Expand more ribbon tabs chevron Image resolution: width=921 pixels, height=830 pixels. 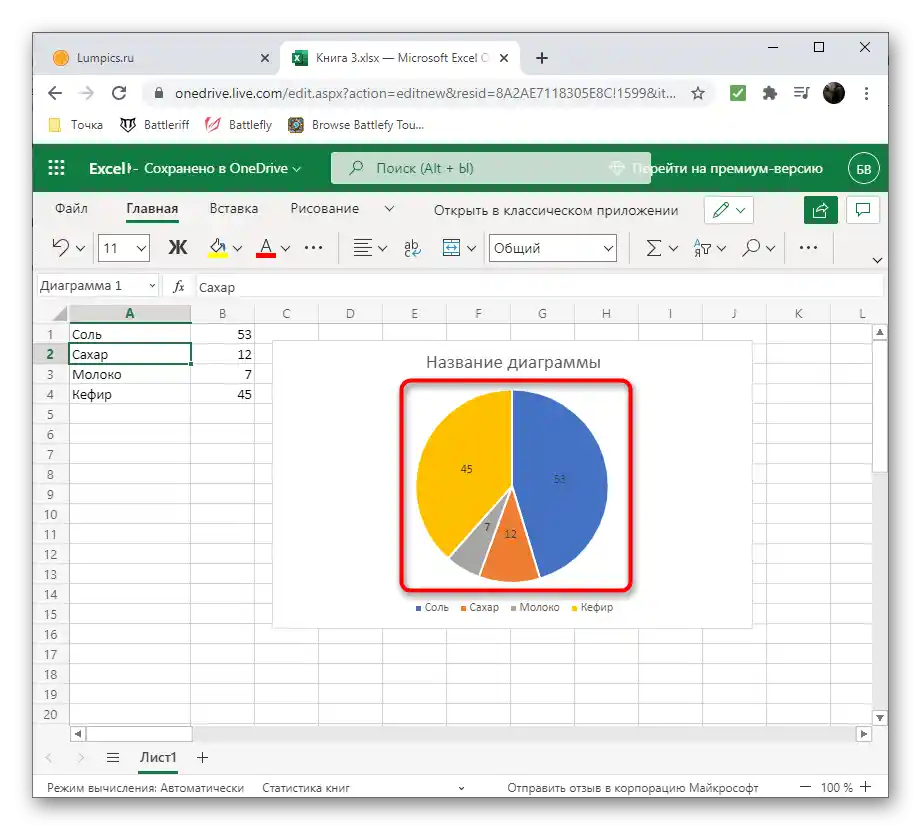click(x=389, y=209)
